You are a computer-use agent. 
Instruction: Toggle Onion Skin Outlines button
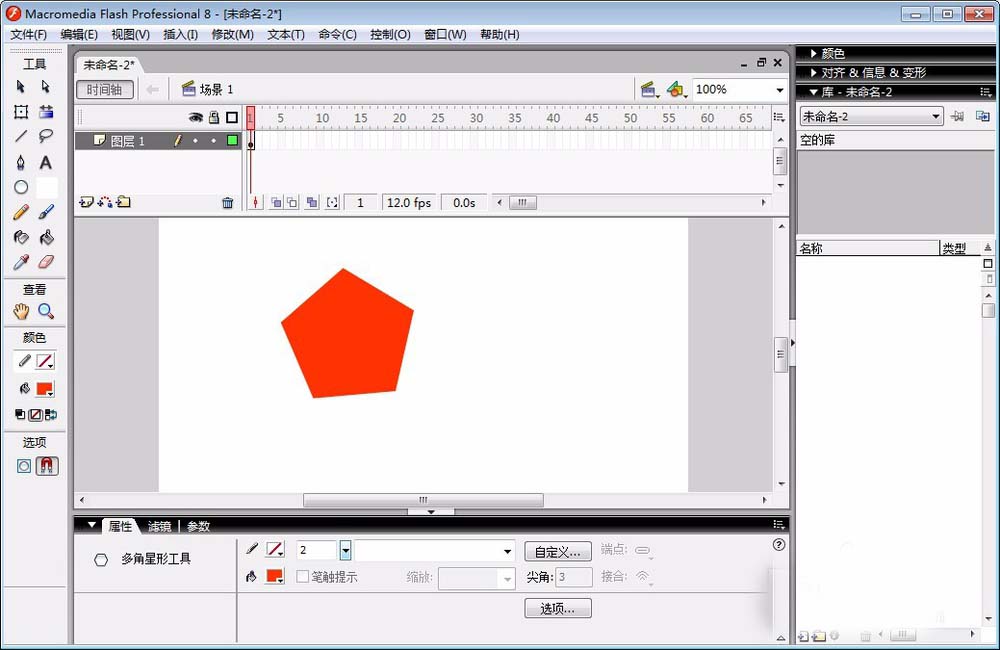(x=292, y=203)
